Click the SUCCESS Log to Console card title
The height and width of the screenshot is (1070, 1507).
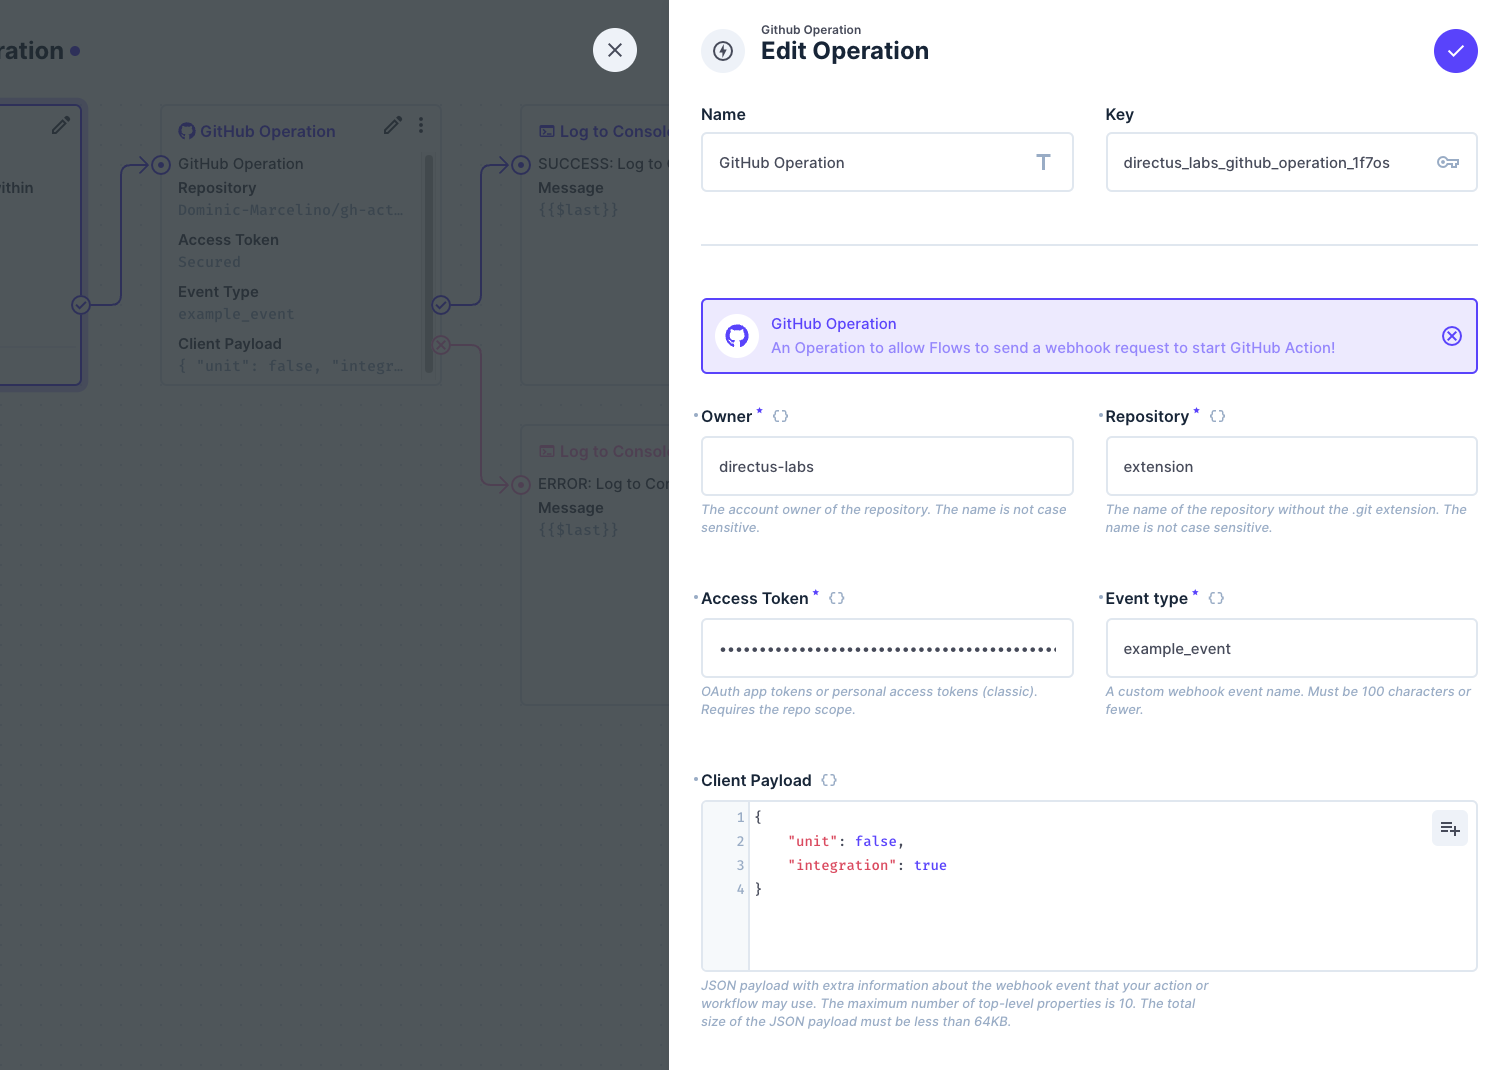tap(613, 131)
